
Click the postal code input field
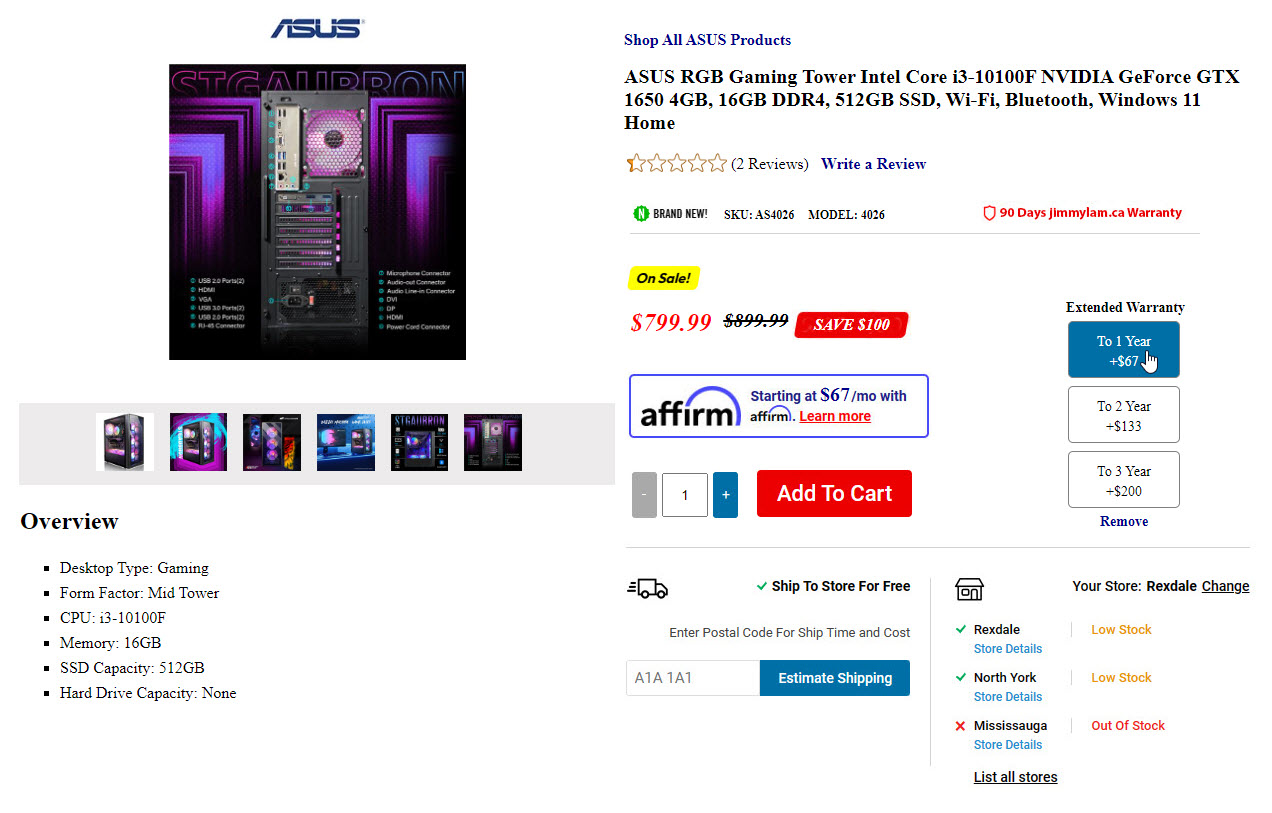click(693, 678)
